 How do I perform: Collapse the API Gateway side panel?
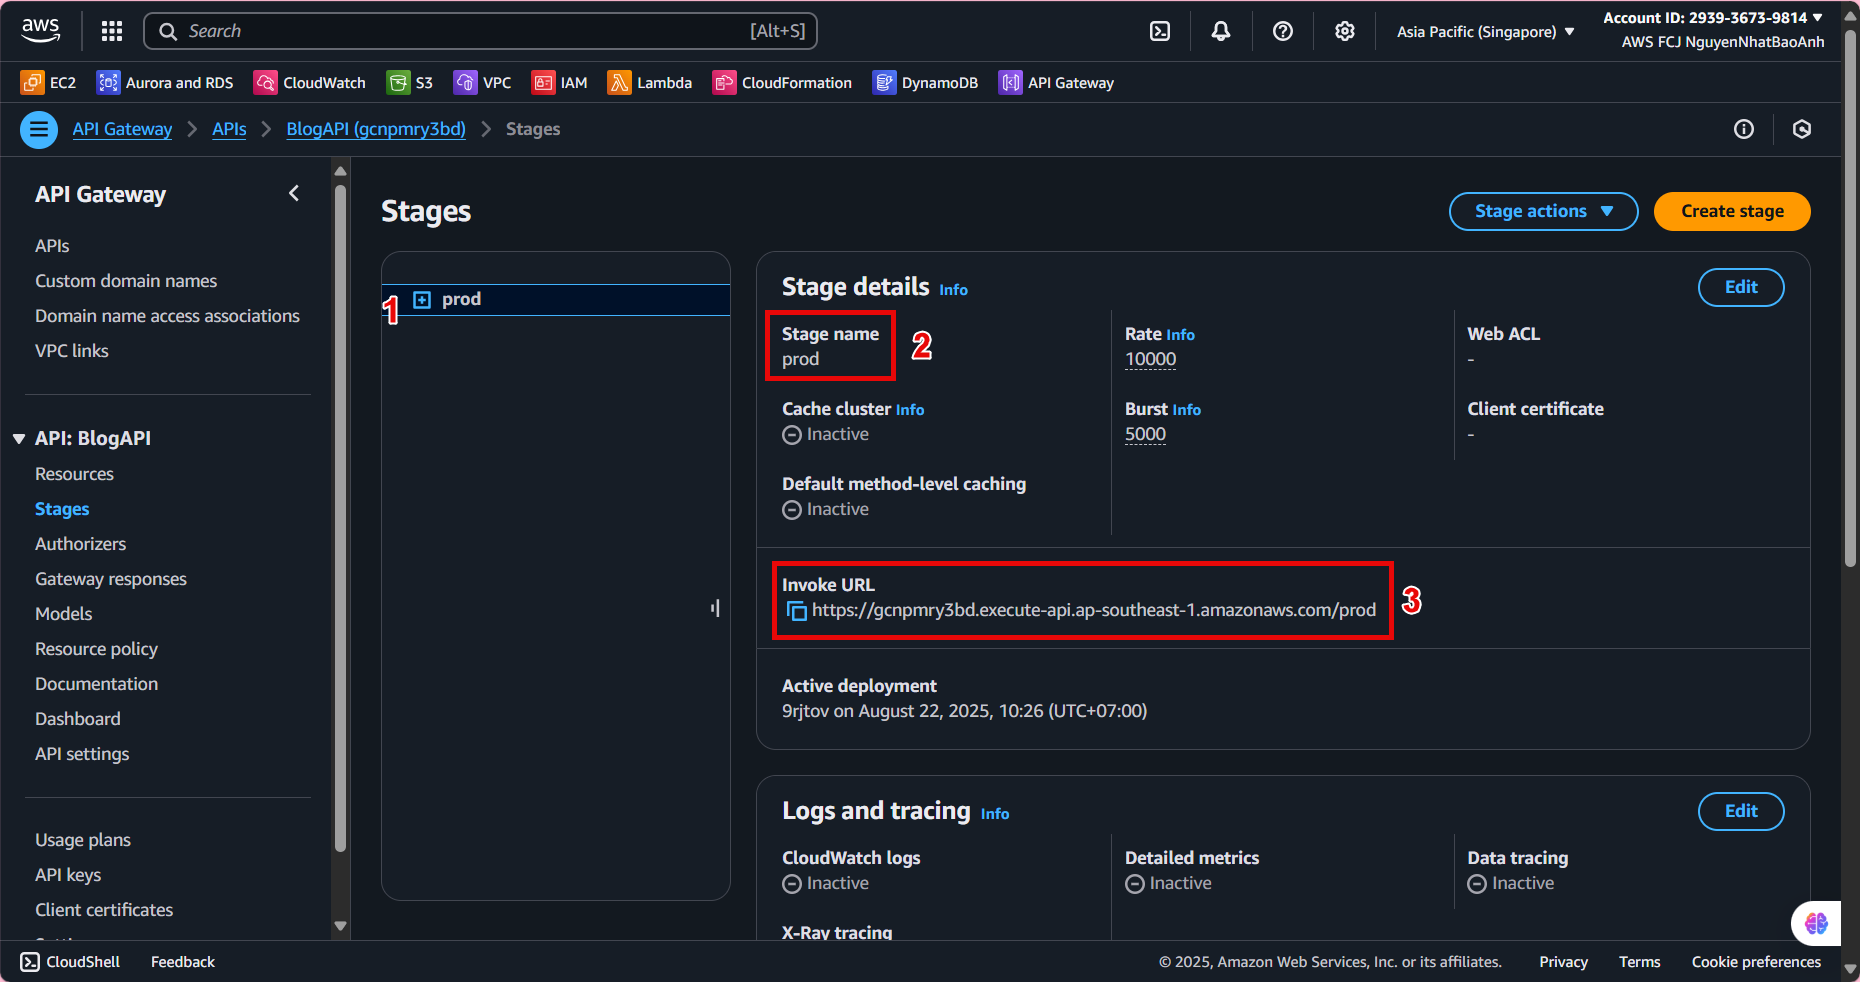tap(294, 194)
